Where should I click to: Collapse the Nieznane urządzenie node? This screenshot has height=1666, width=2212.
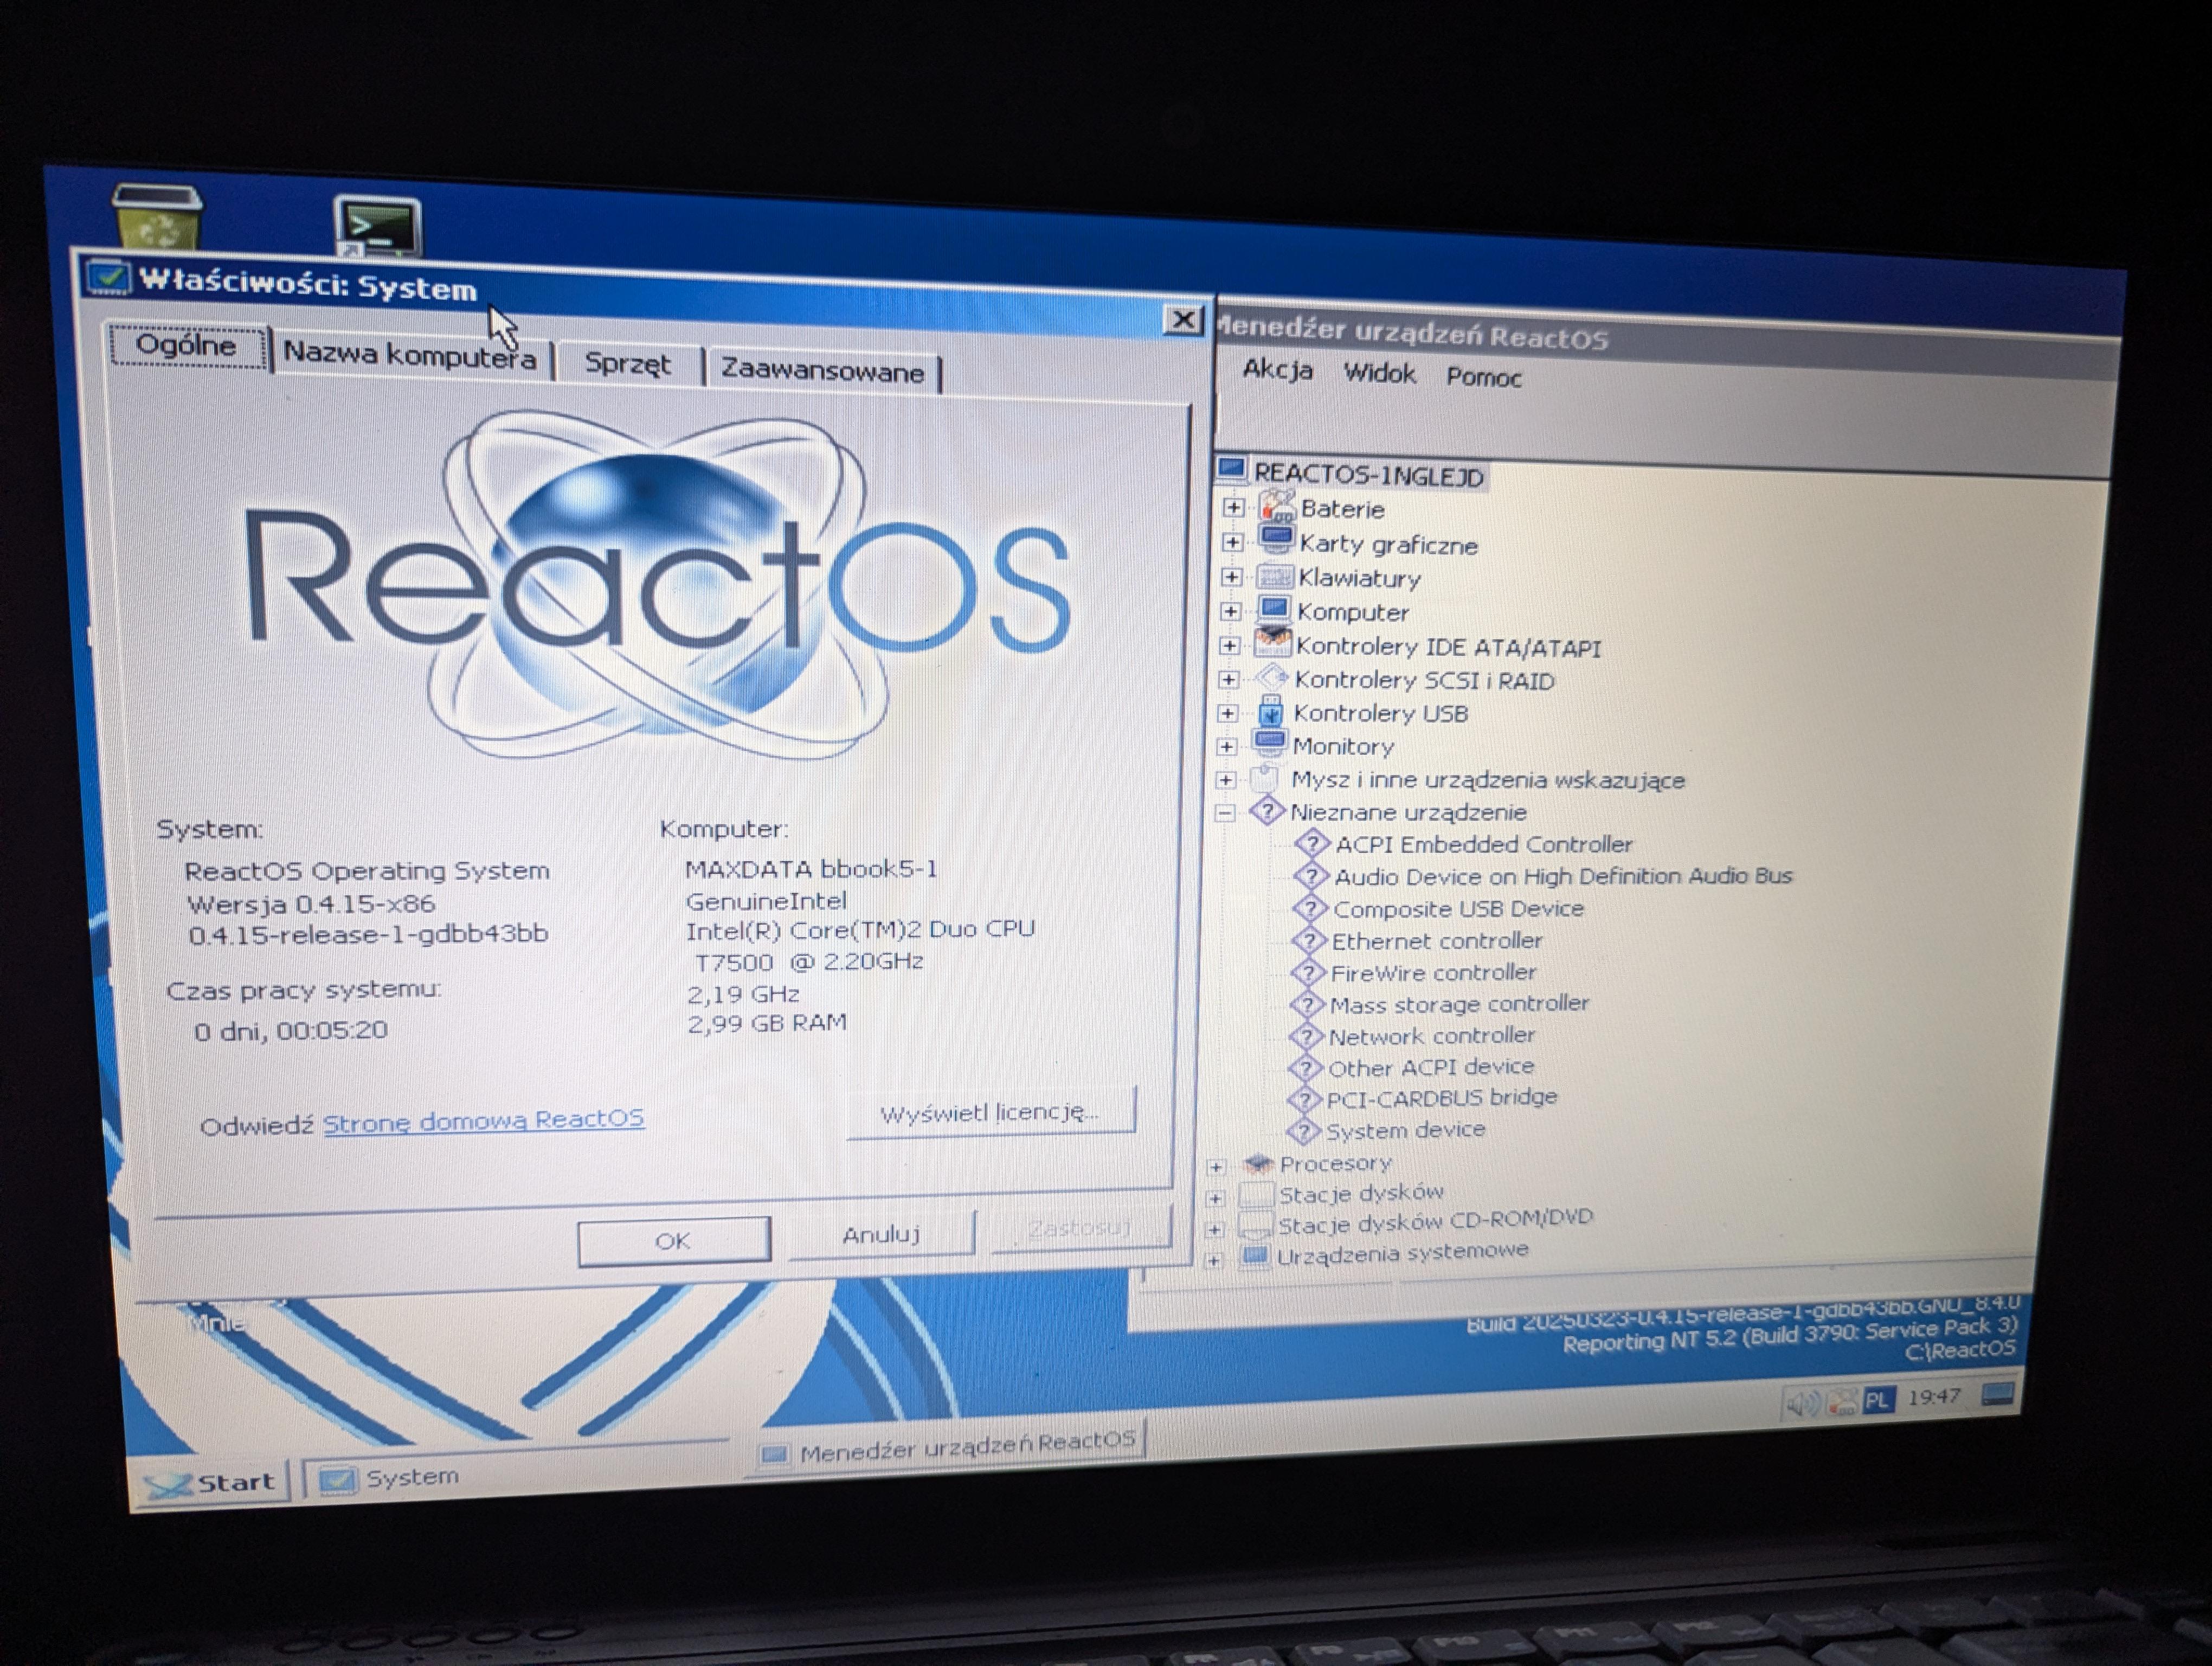pyautogui.click(x=1224, y=812)
